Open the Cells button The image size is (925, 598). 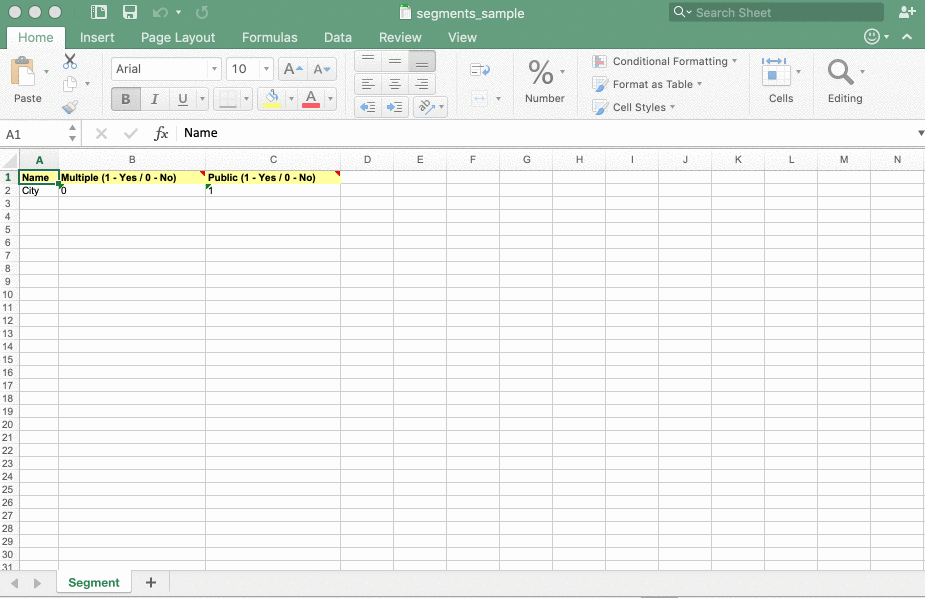781,81
